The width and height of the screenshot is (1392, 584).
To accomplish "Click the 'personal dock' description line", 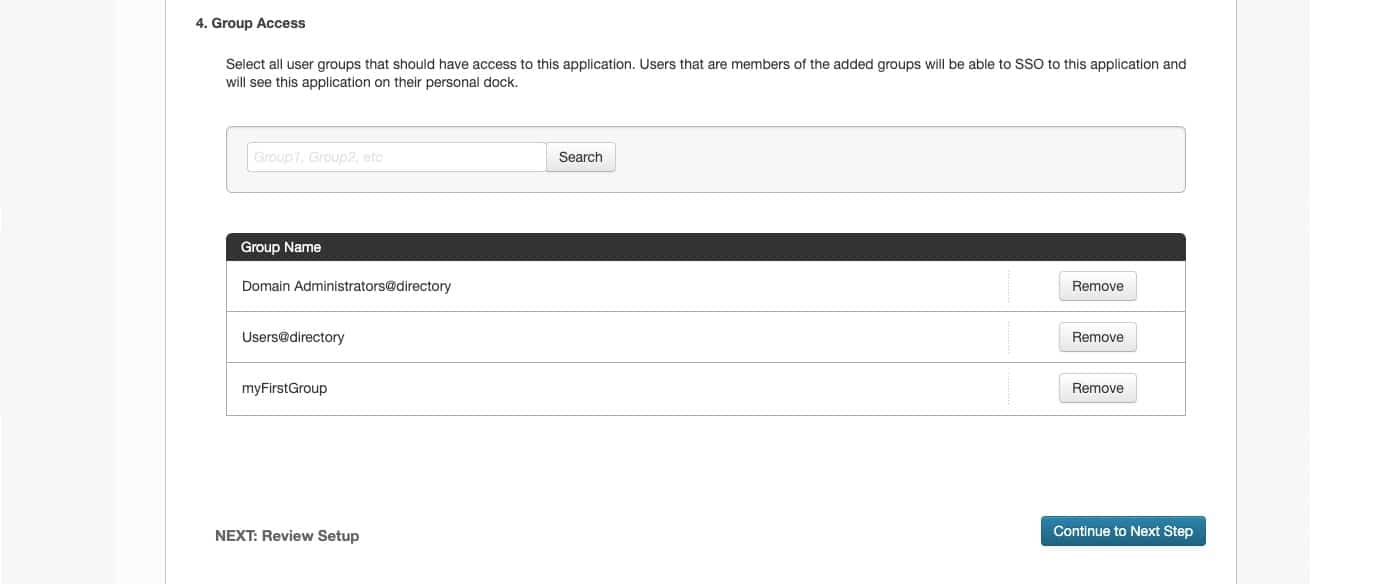I will 372,83.
